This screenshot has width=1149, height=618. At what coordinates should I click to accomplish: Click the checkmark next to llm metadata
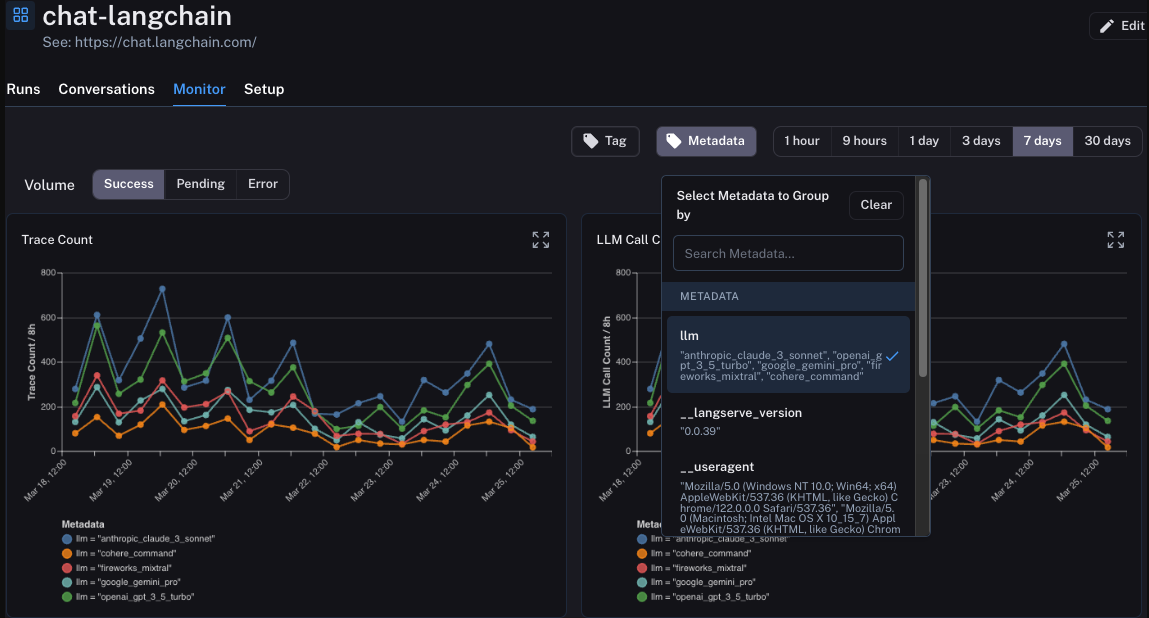point(892,356)
